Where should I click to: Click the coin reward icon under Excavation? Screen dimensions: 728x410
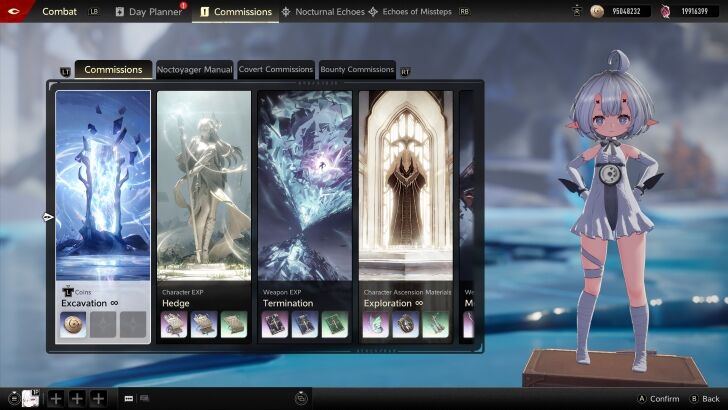click(73, 324)
